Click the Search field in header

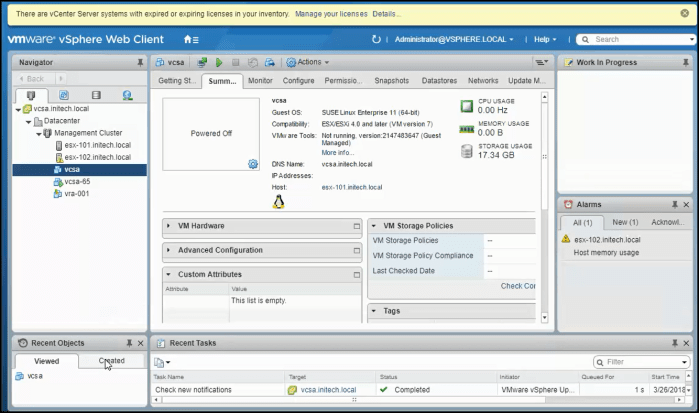(x=637, y=39)
